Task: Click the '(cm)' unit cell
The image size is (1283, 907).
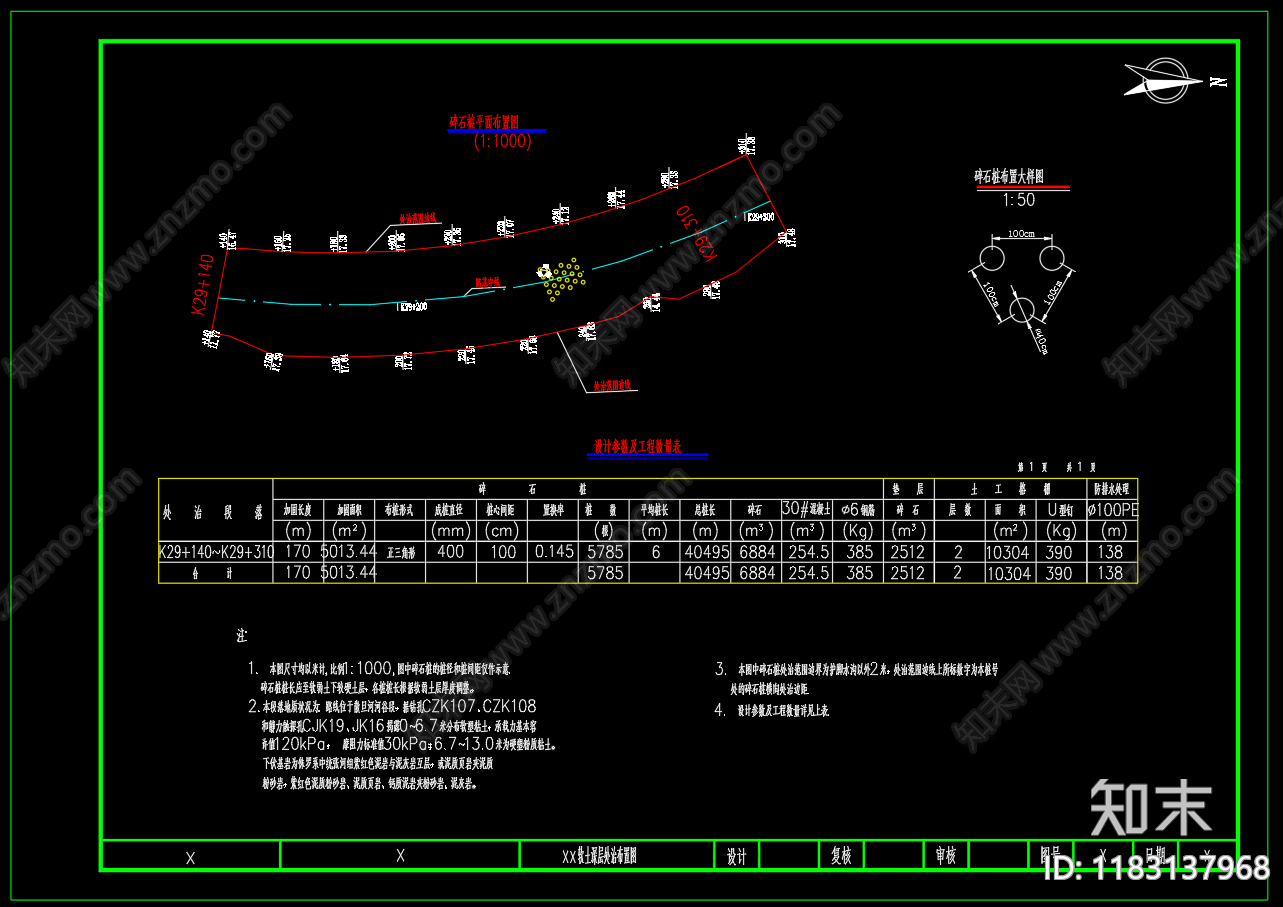Action: [501, 530]
